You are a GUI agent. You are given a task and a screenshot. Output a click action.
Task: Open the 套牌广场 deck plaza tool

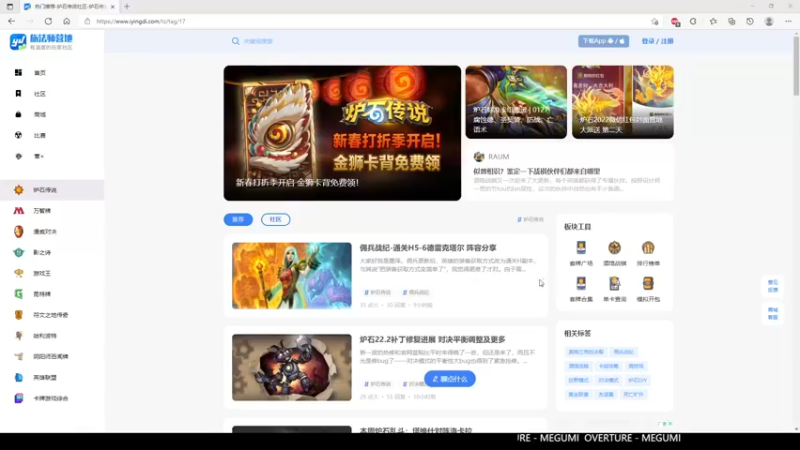(x=581, y=254)
